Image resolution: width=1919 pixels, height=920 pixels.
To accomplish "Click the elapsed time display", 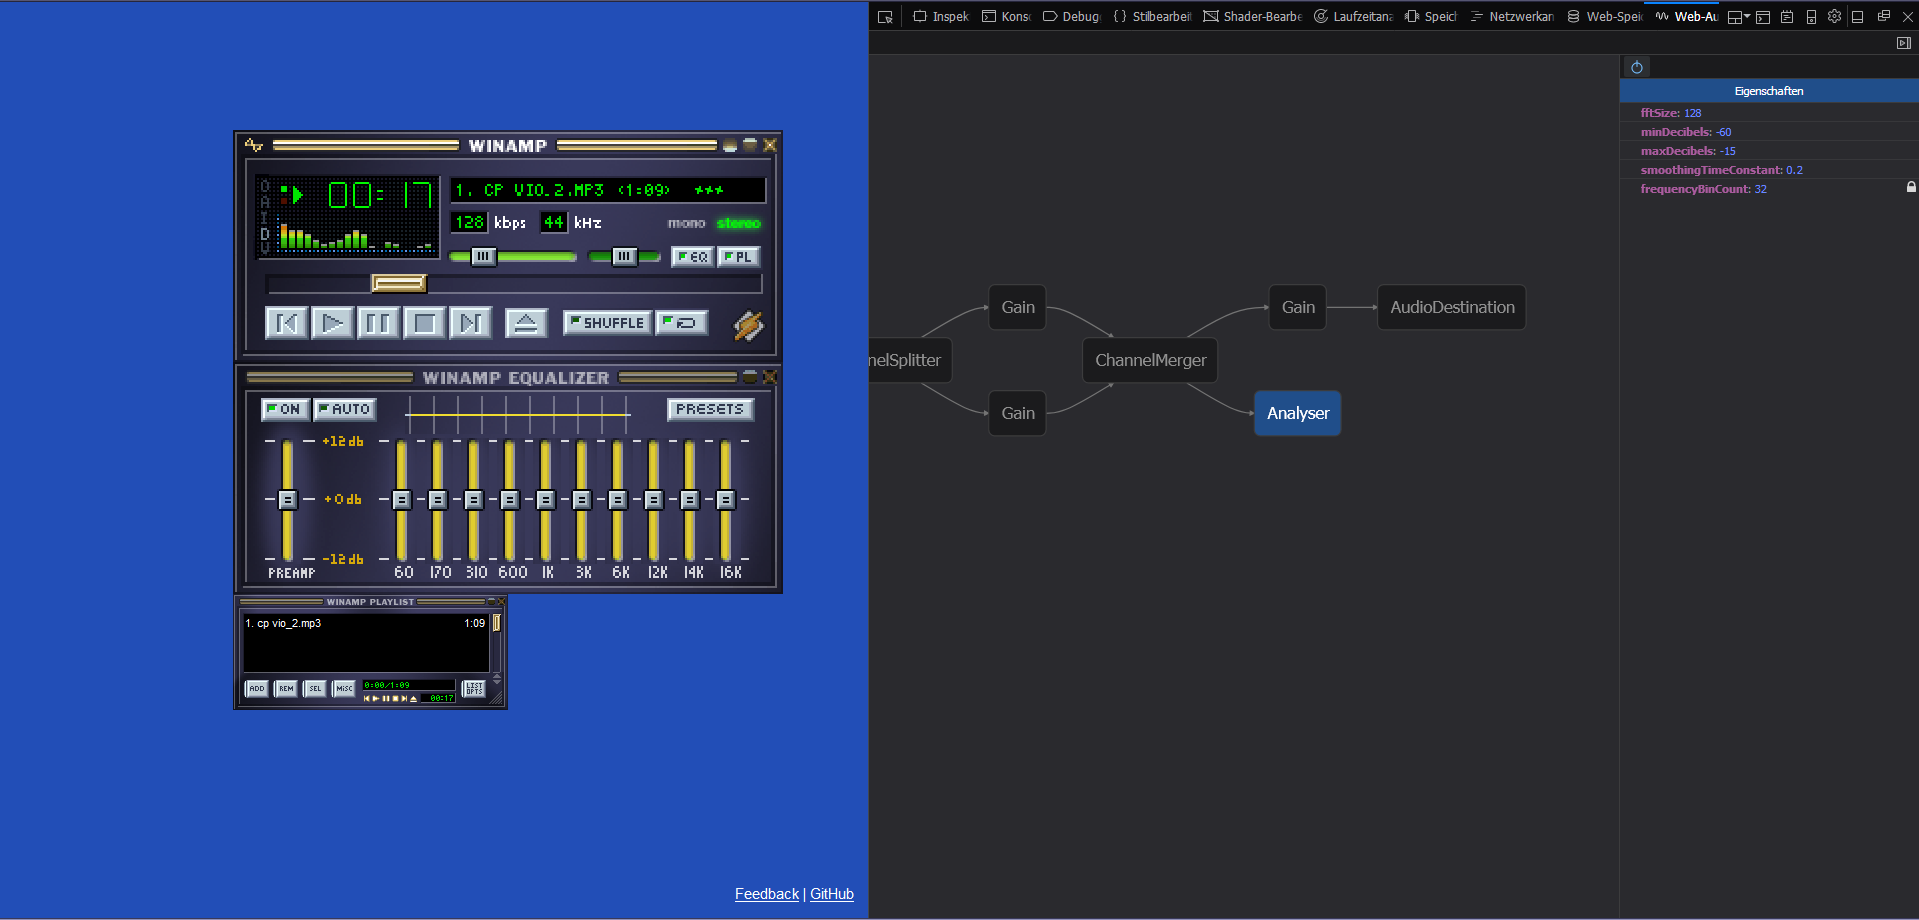I will click(380, 194).
